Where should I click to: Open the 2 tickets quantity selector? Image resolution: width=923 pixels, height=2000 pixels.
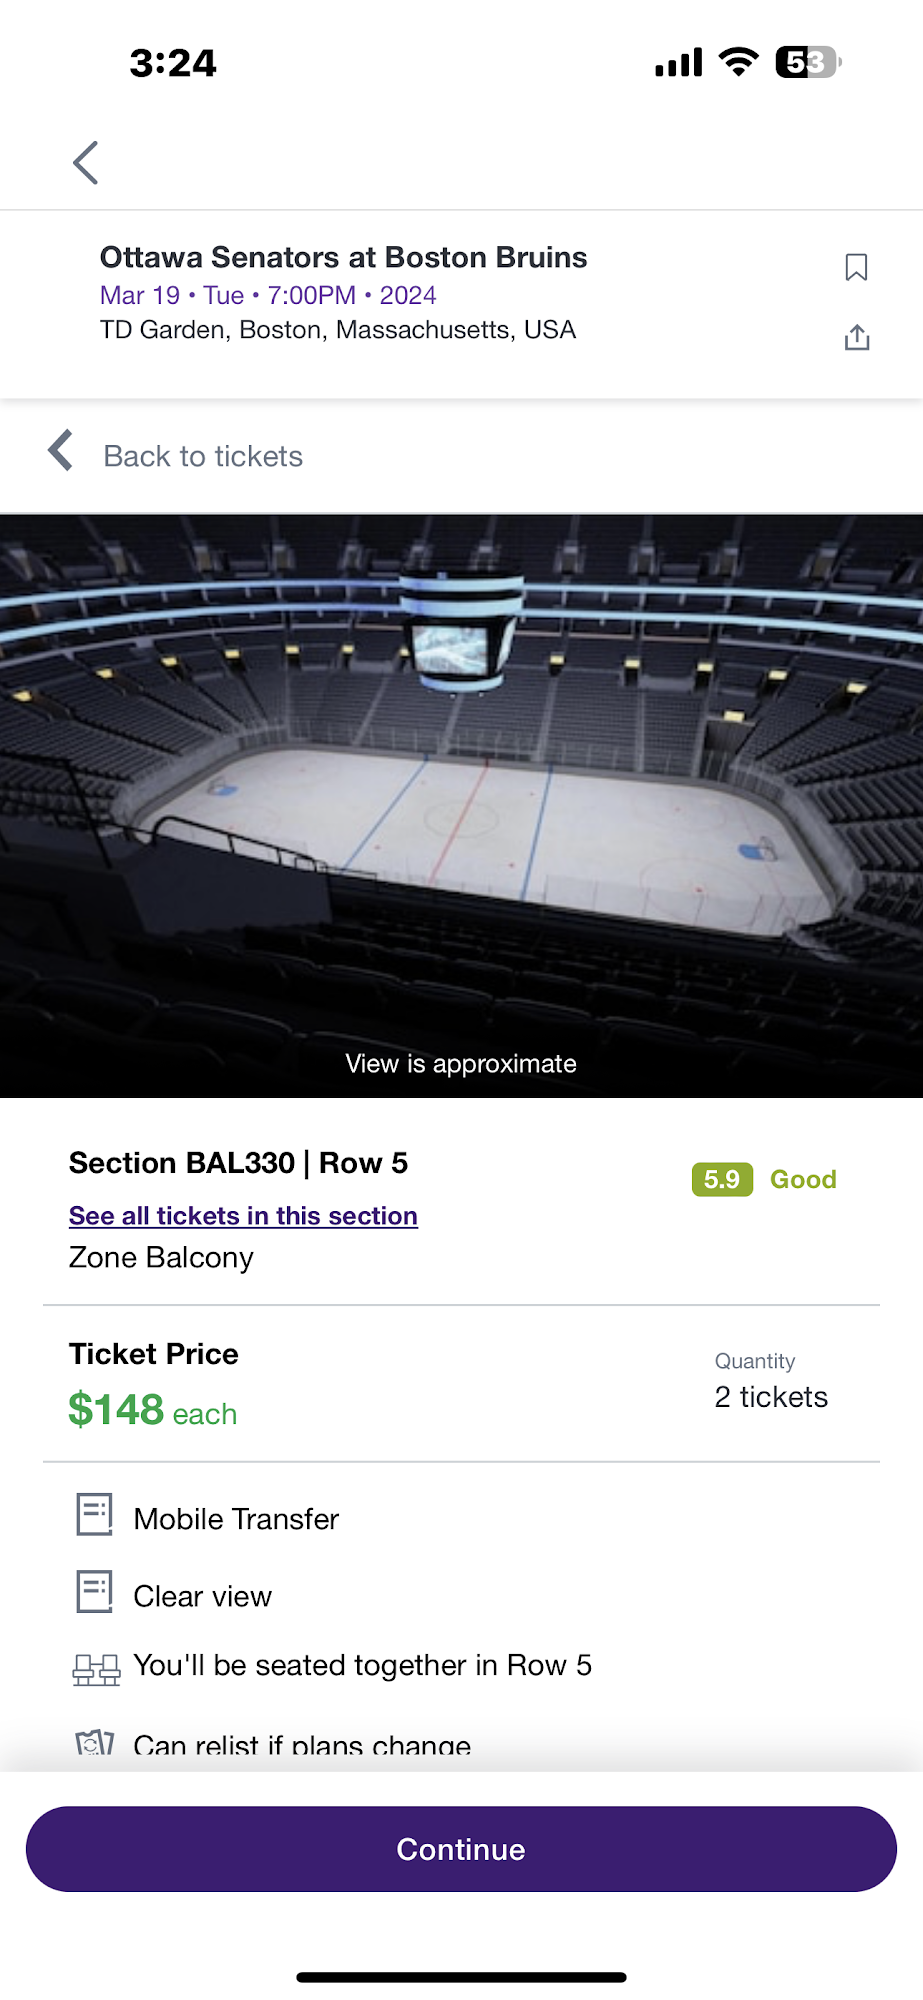point(771,1397)
